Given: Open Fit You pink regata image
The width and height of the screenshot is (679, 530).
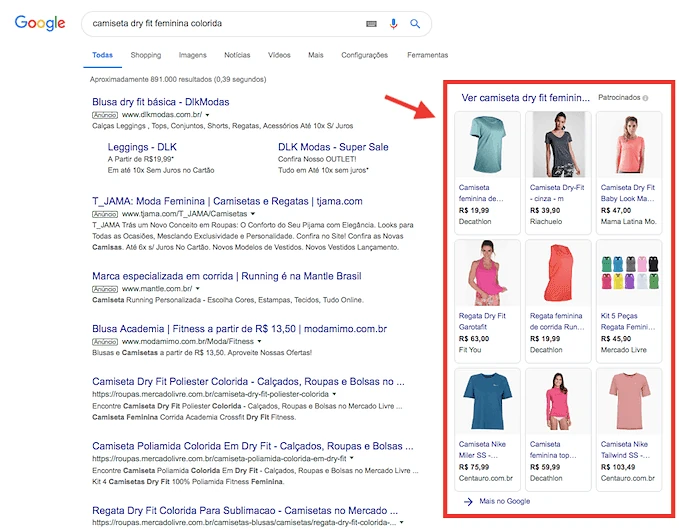Looking at the screenshot, I should coord(487,273).
